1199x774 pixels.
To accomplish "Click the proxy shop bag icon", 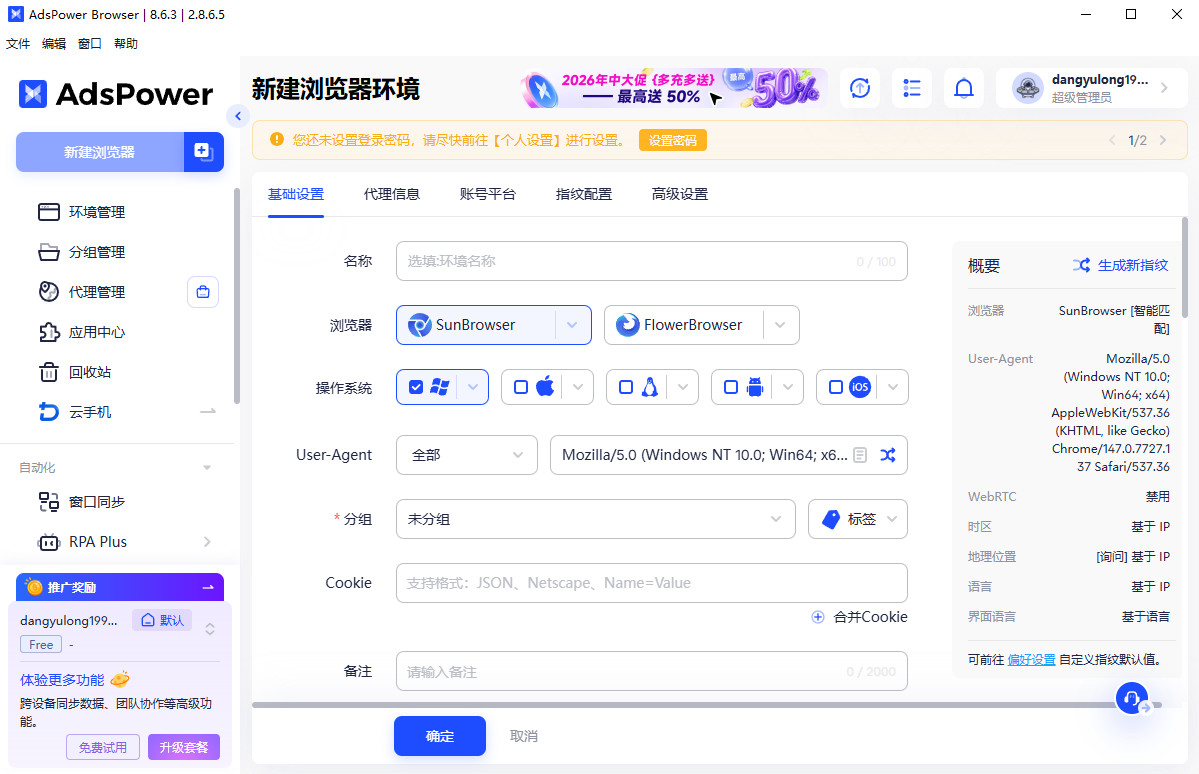I will (203, 291).
